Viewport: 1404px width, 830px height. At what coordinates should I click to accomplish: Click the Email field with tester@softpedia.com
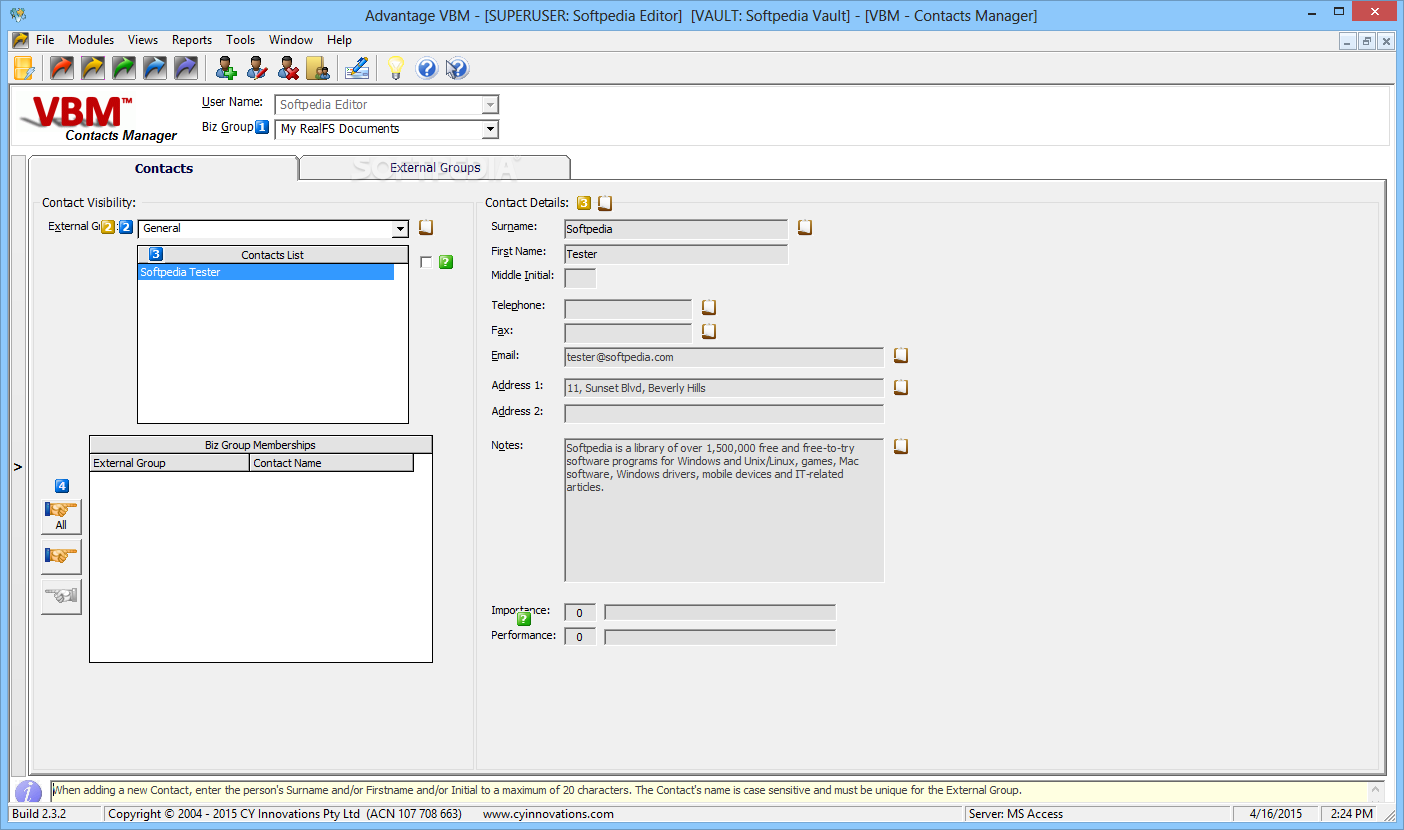tap(724, 357)
